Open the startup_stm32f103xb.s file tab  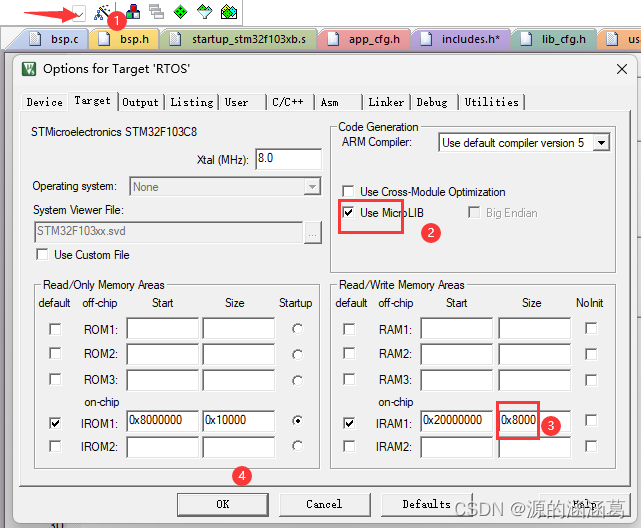pos(238,39)
